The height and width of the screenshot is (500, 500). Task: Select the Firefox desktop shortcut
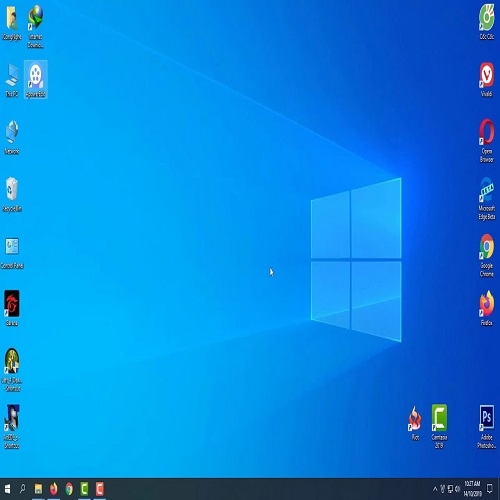pos(487,308)
